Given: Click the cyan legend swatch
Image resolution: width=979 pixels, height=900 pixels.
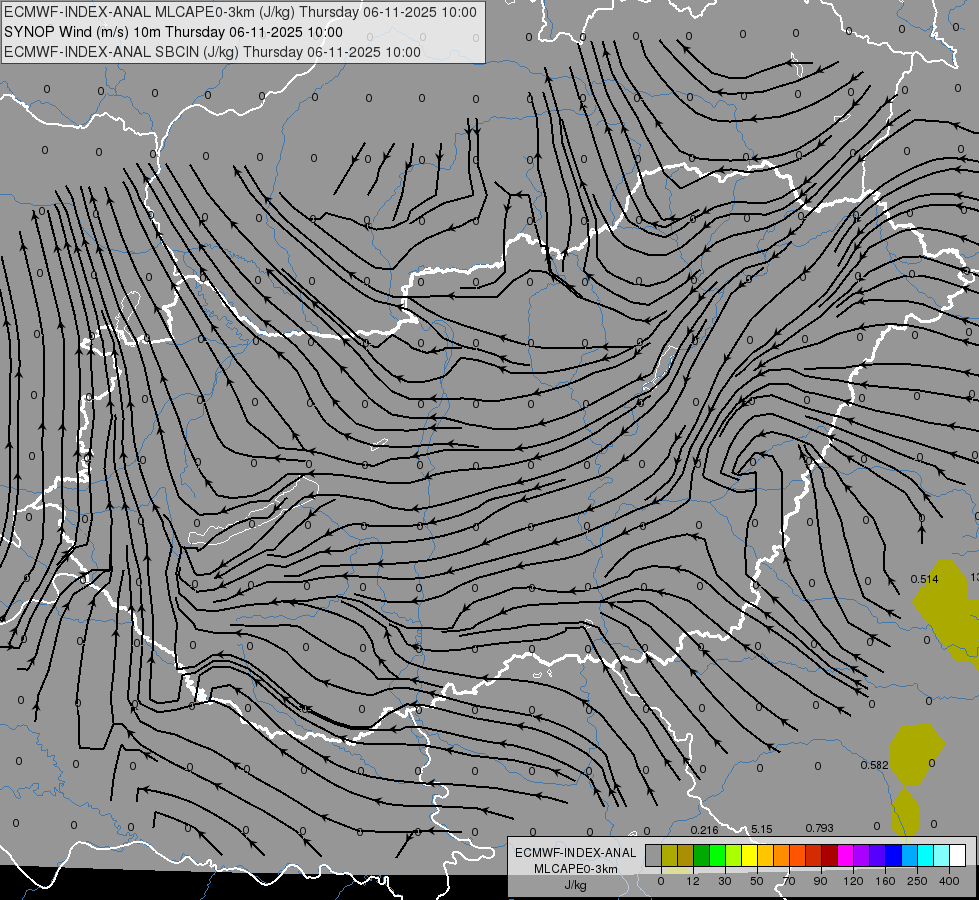Looking at the screenshot, I should 925,855.
